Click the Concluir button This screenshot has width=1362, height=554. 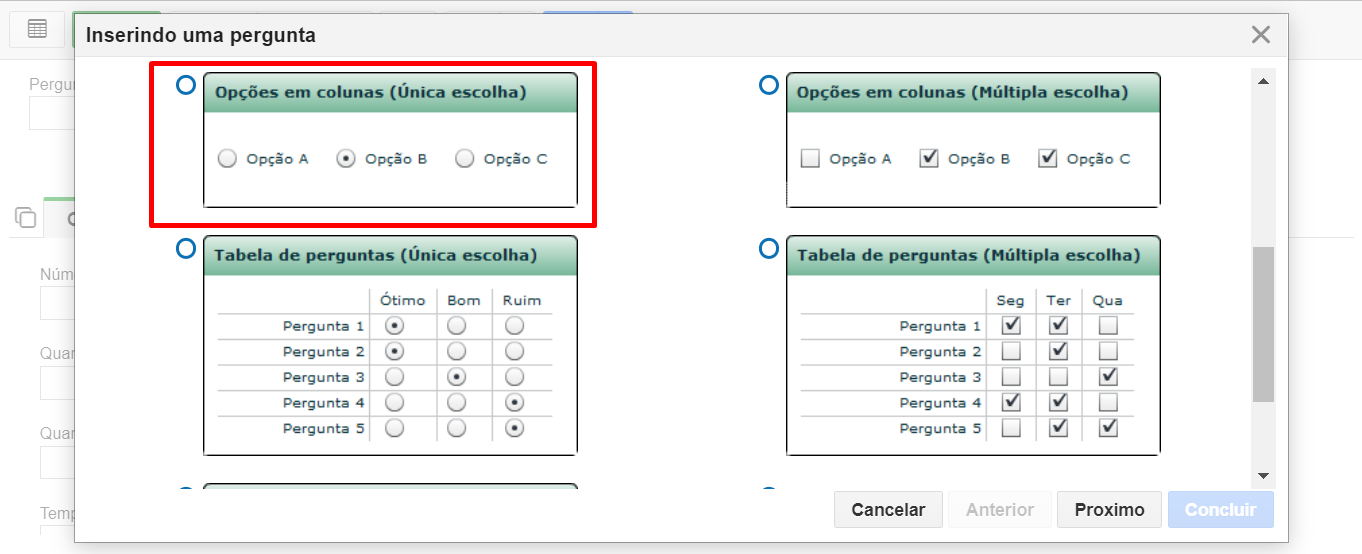(x=1221, y=510)
